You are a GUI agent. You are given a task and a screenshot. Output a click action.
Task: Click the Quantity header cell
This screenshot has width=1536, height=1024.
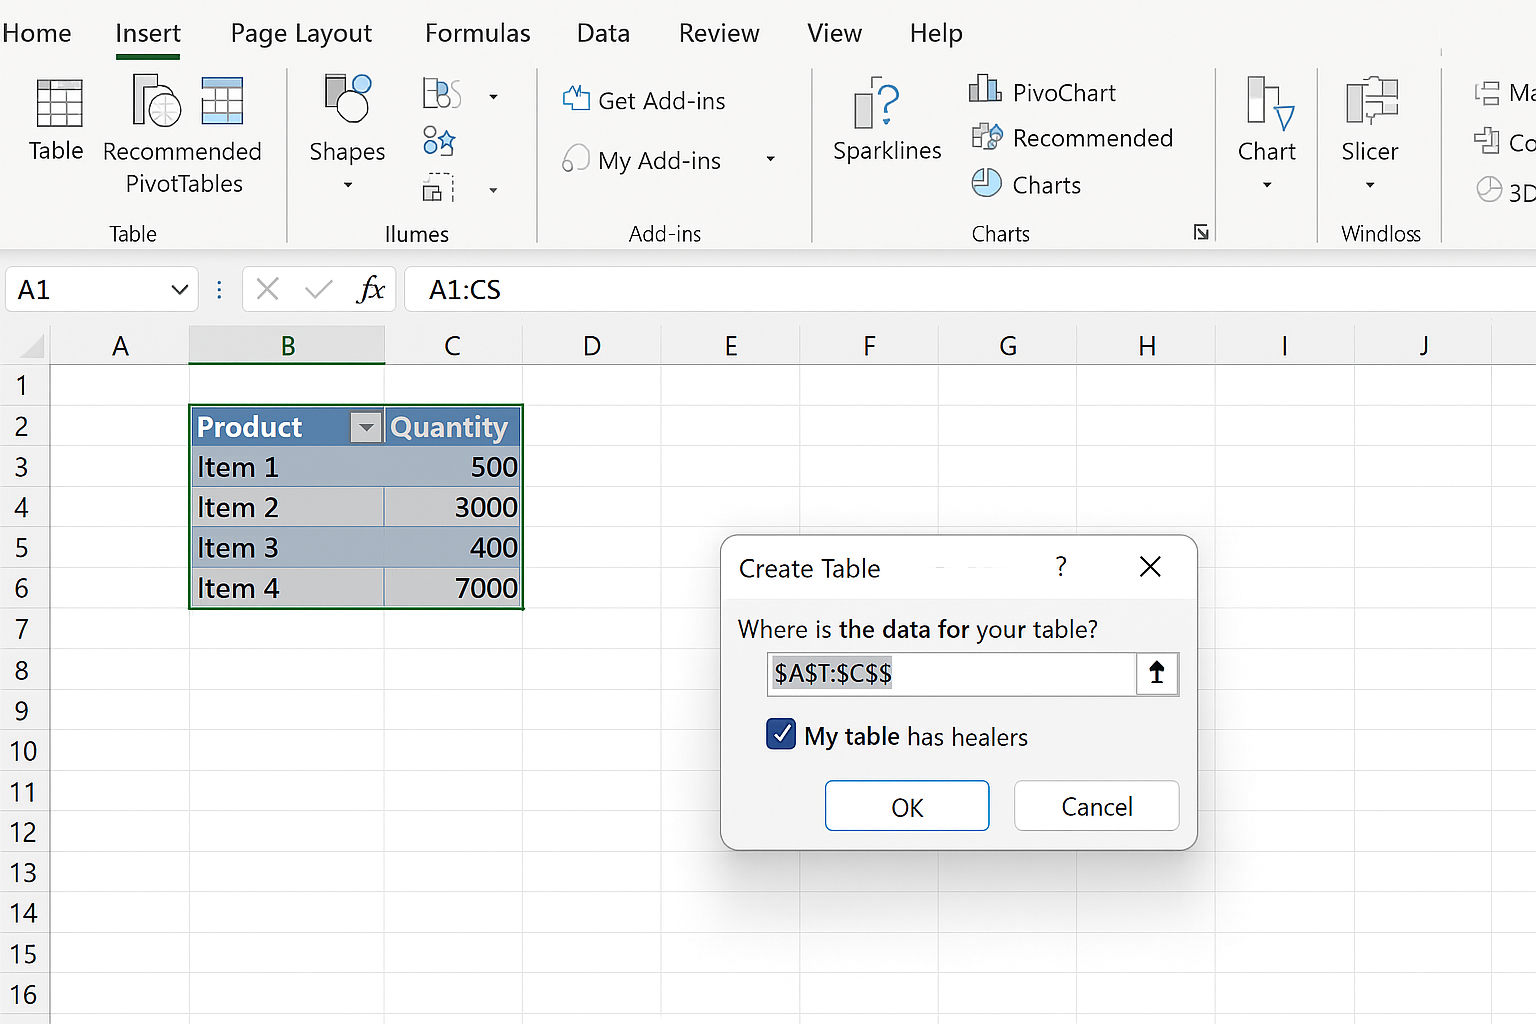click(453, 426)
